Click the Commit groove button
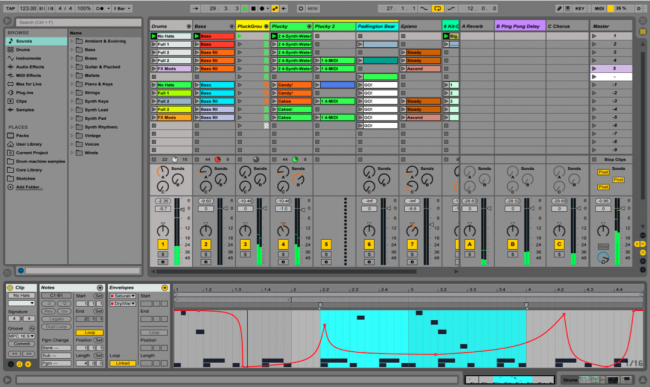 click(x=22, y=344)
